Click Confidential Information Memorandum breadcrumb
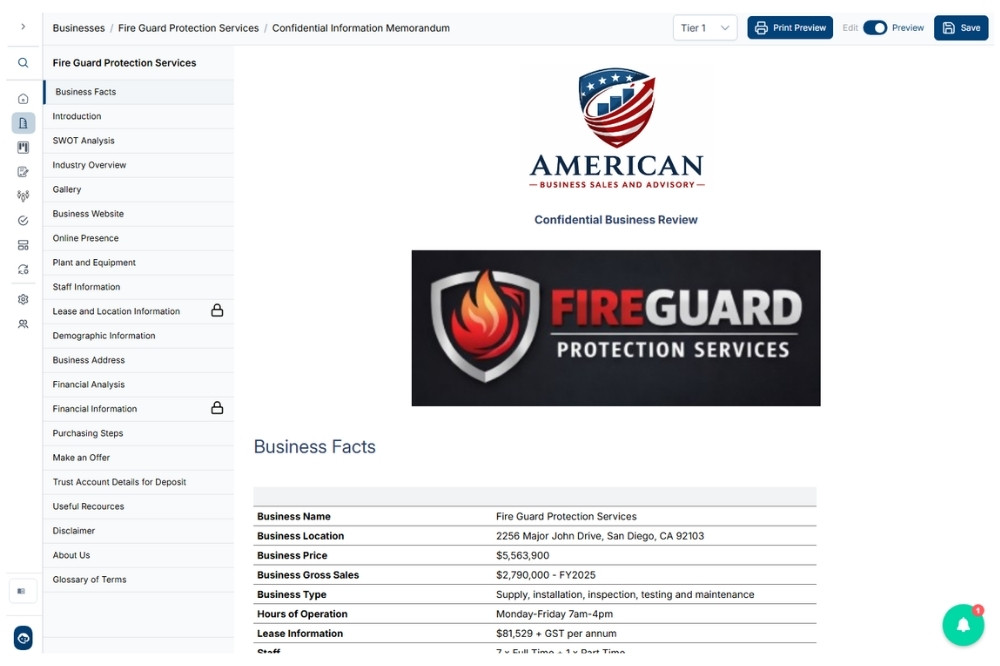The height and width of the screenshot is (666, 1000). tap(360, 28)
